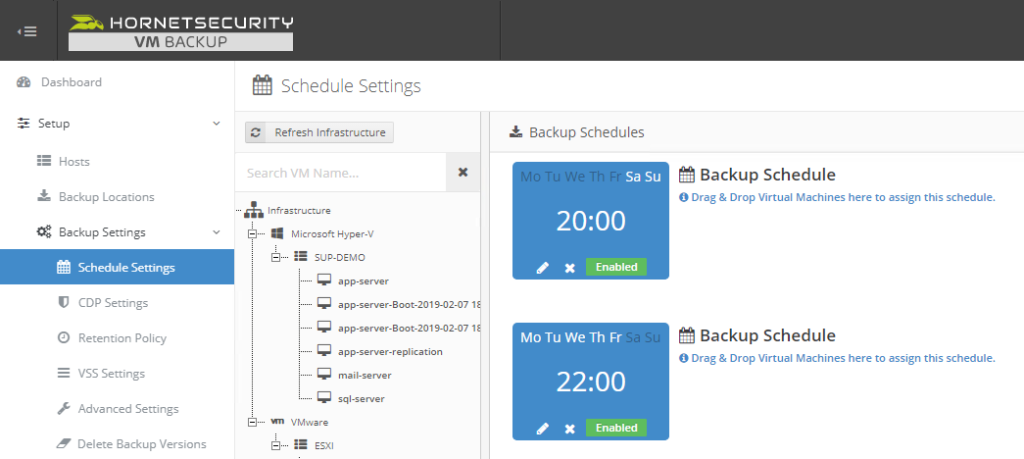Collapse the SUP-DEMO host node
Viewport: 1024px width, 459px height.
[277, 257]
